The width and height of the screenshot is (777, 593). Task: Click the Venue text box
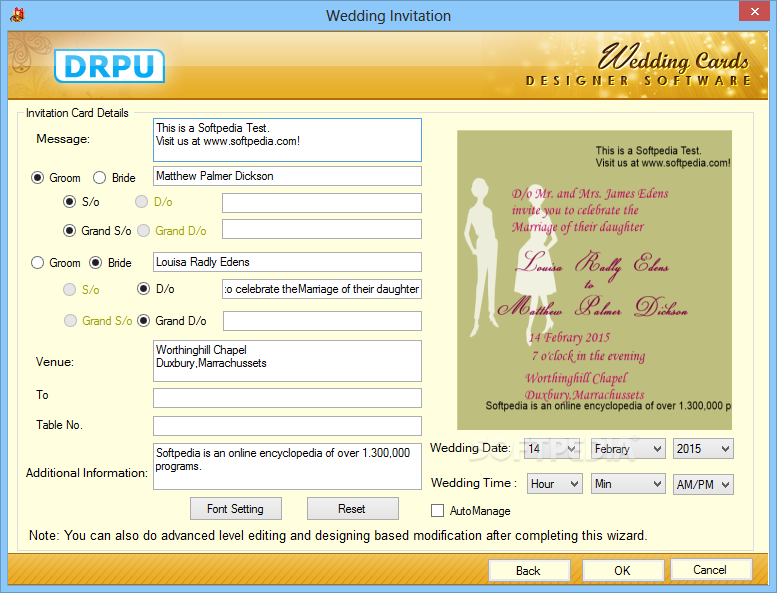click(x=287, y=361)
